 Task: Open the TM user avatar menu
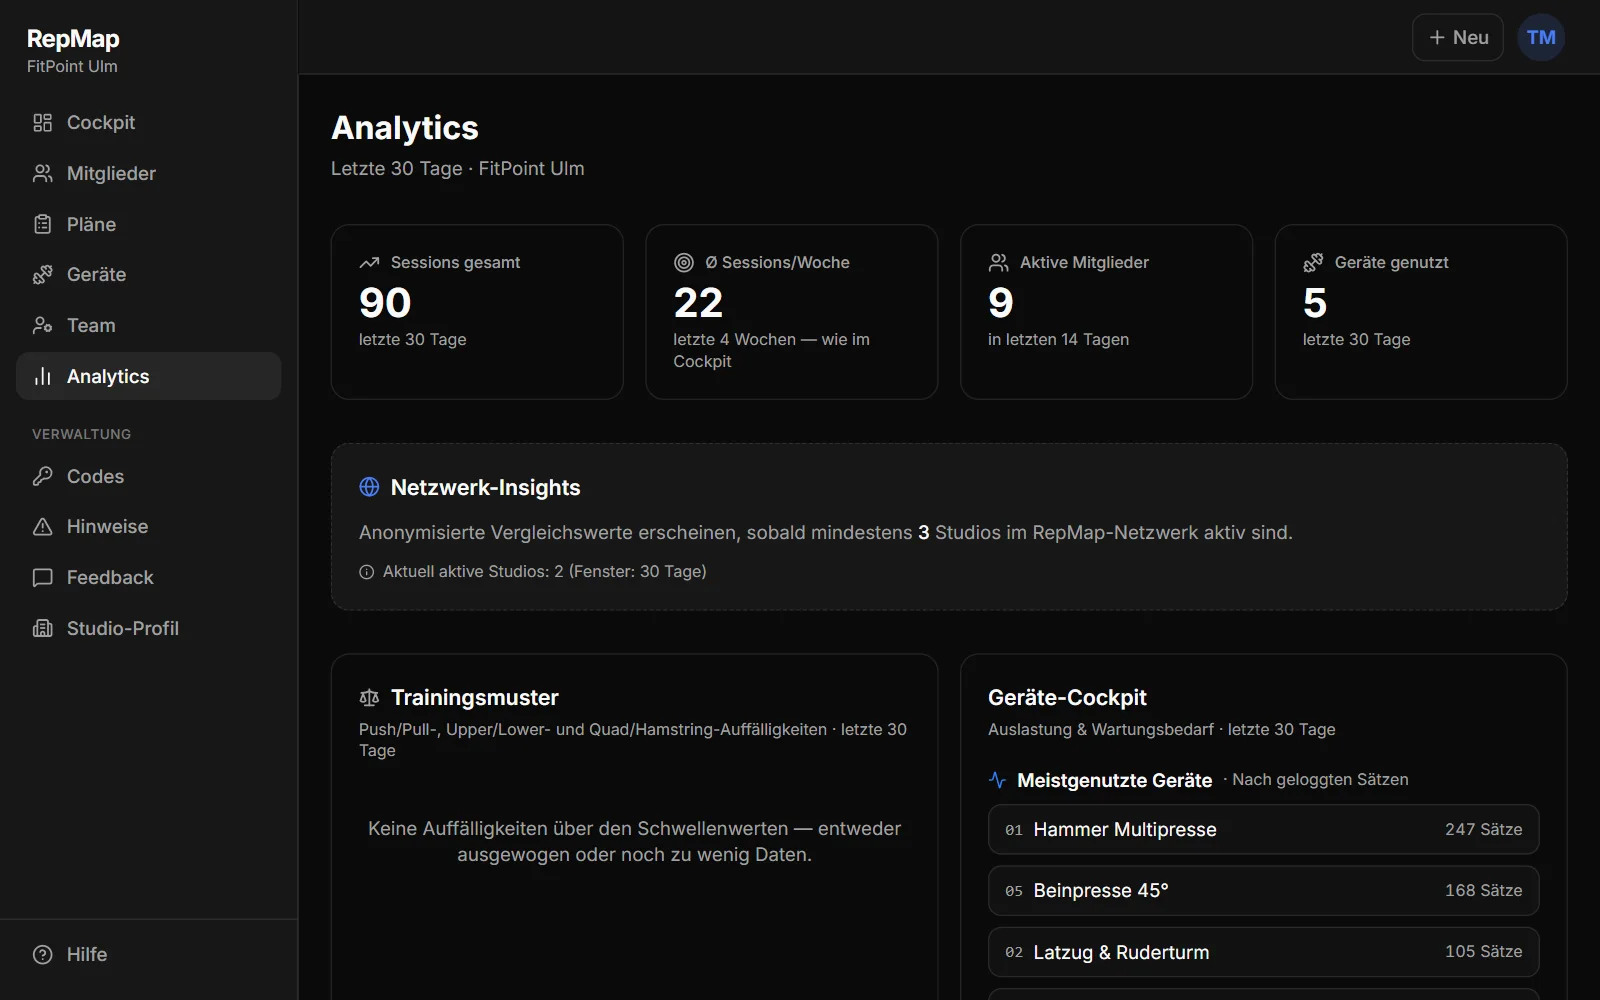coord(1541,37)
